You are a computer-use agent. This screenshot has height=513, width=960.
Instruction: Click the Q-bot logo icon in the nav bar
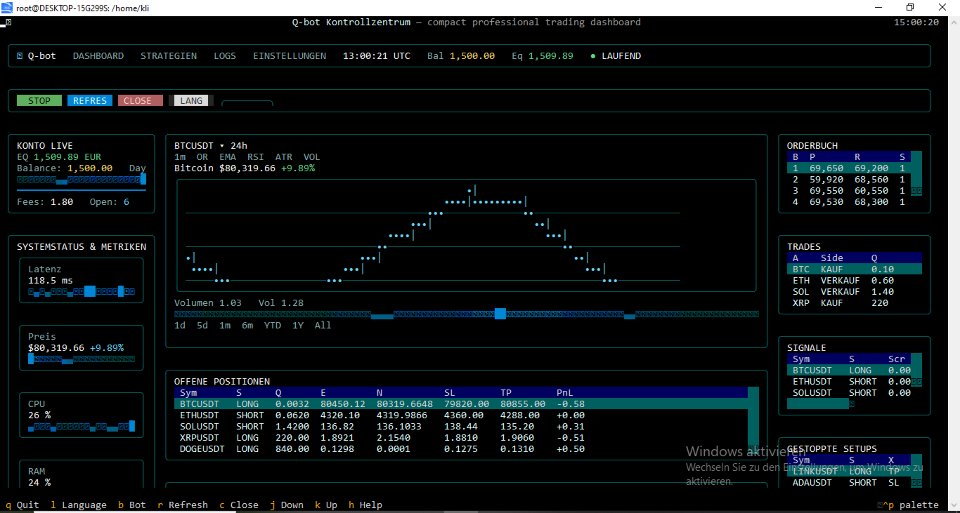[20, 56]
